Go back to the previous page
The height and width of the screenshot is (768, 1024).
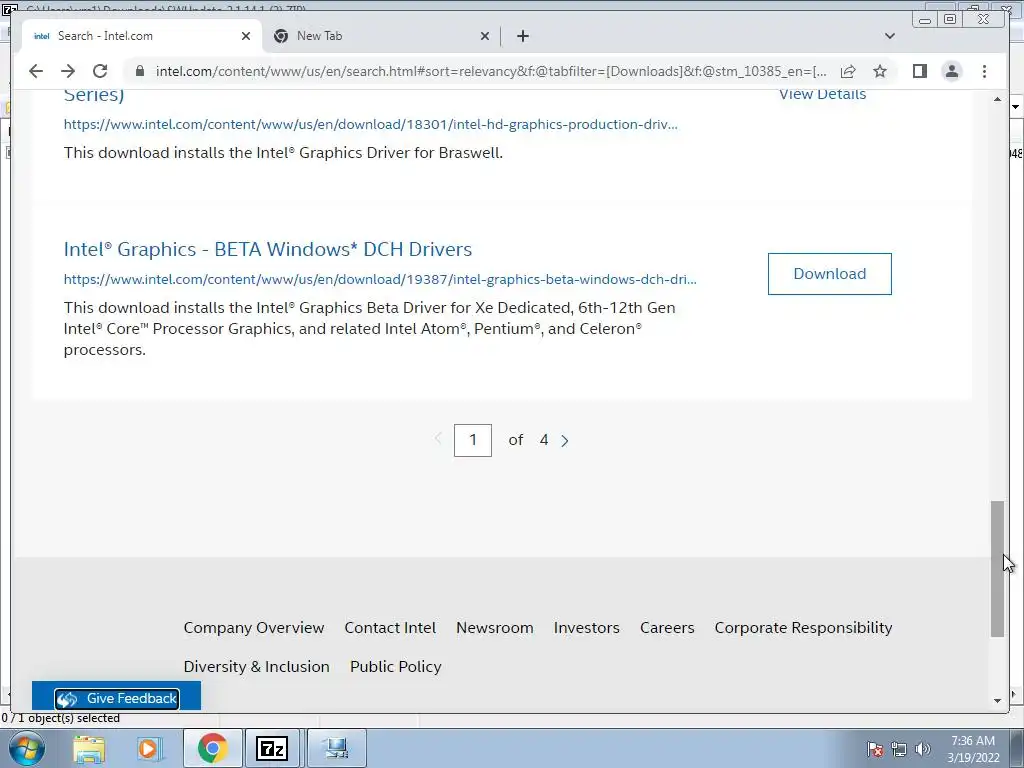click(x=36, y=71)
